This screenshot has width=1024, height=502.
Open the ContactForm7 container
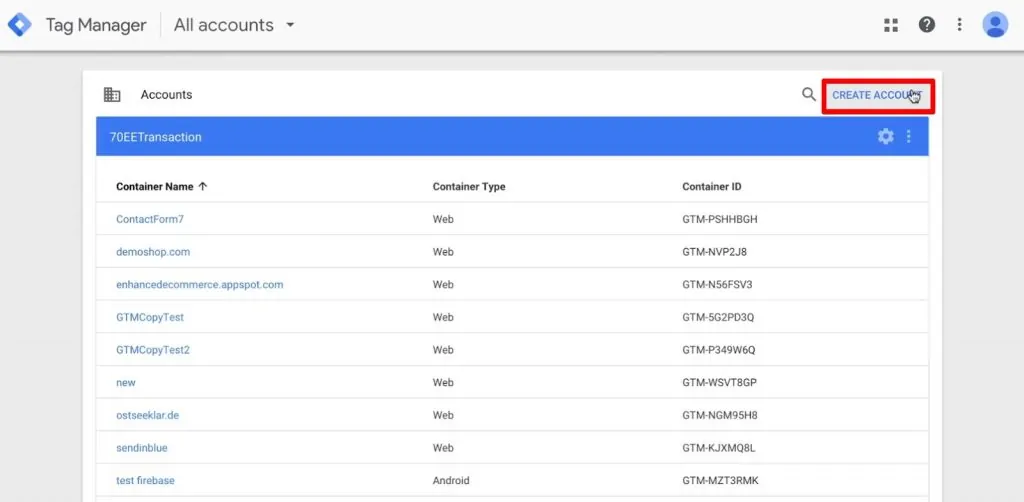point(150,219)
